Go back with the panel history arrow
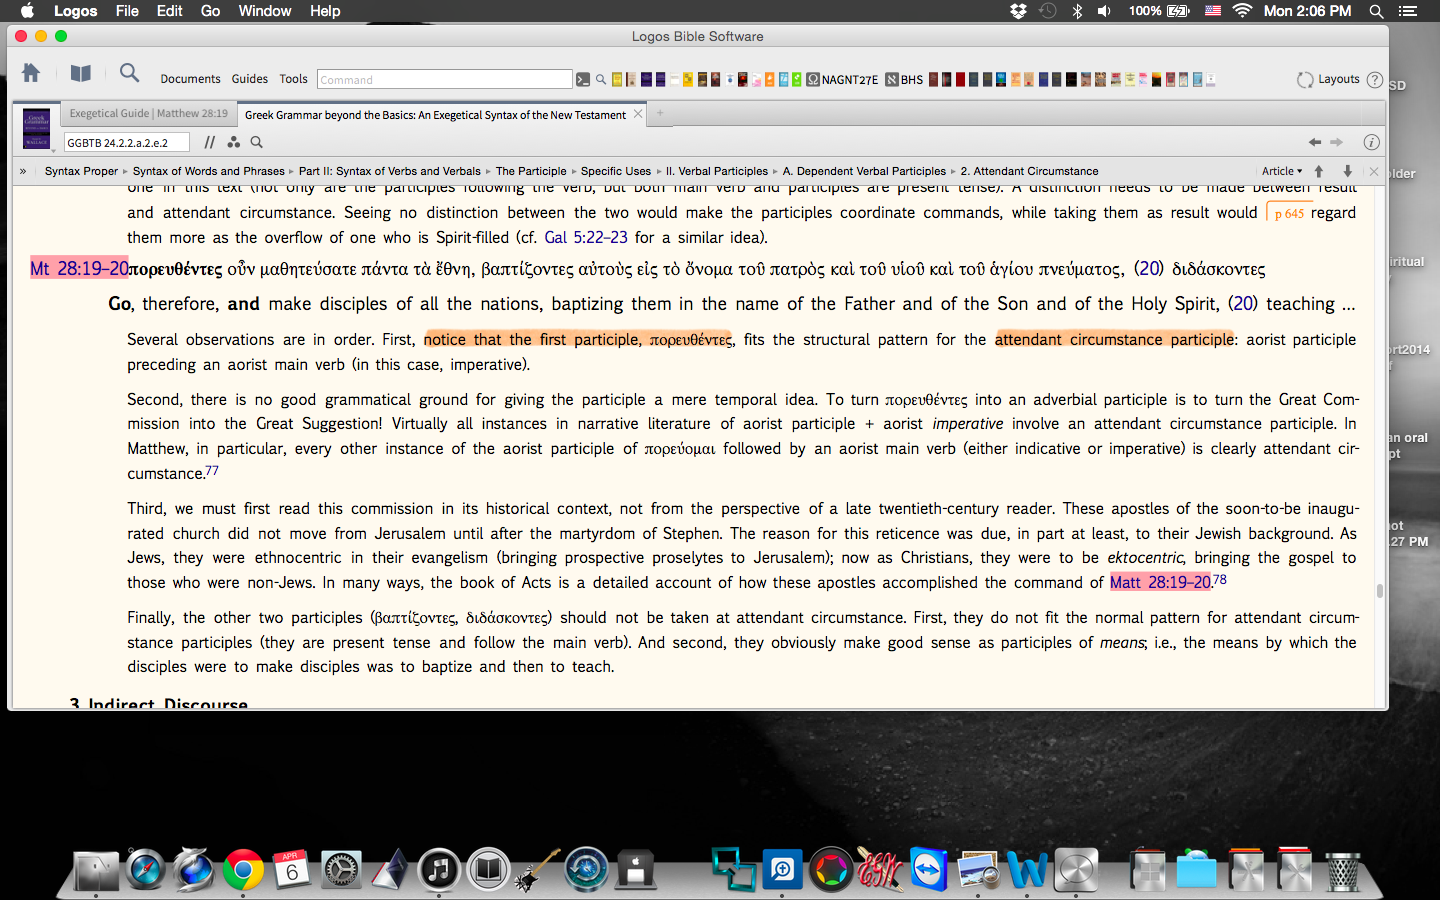1440x900 pixels. tap(1315, 142)
